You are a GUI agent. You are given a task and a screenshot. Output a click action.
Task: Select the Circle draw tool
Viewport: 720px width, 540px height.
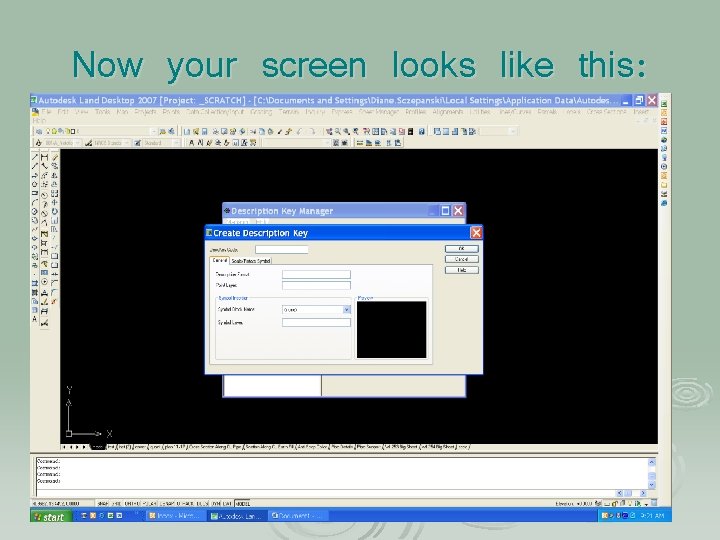coord(35,211)
